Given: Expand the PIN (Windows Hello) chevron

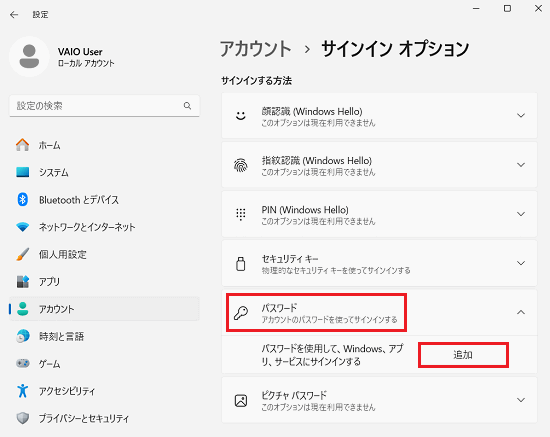Looking at the screenshot, I should [x=521, y=214].
